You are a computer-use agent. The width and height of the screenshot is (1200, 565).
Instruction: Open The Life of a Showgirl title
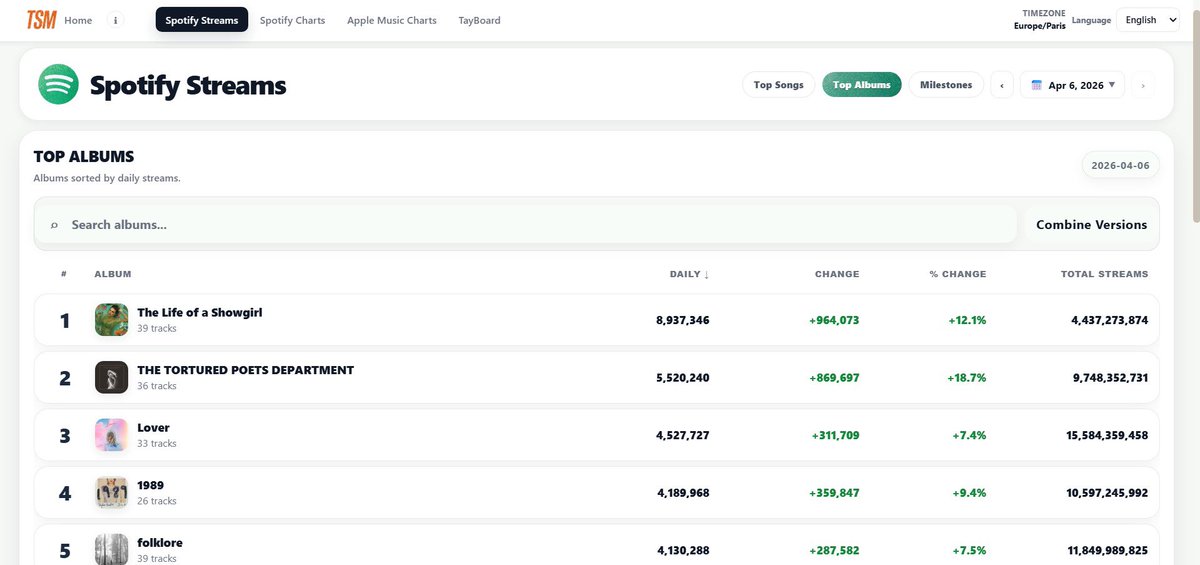(x=200, y=313)
